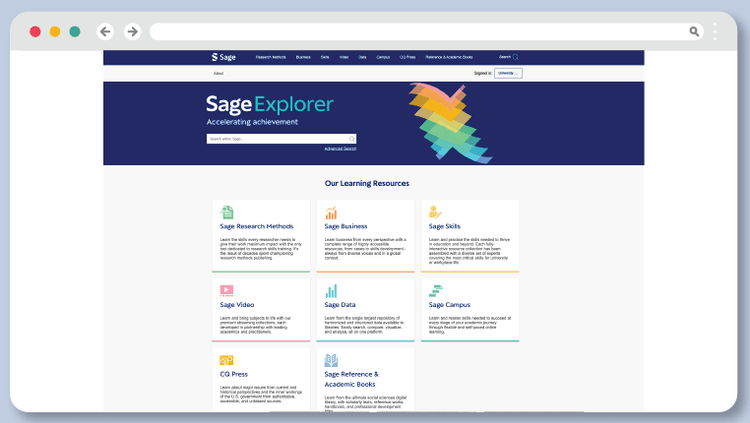This screenshot has height=423, width=750.
Task: Click the Search icon in navigation bar
Action: (516, 57)
